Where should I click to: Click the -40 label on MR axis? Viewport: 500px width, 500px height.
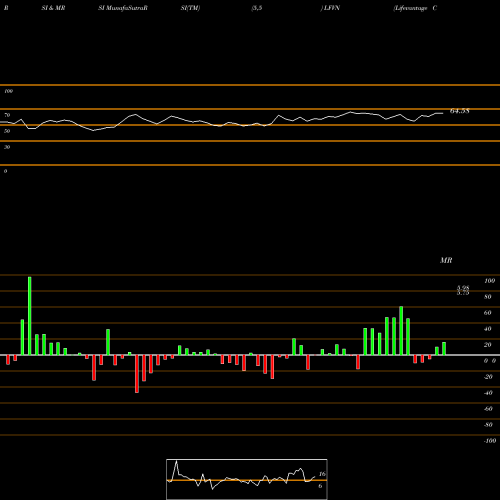tap(488, 393)
